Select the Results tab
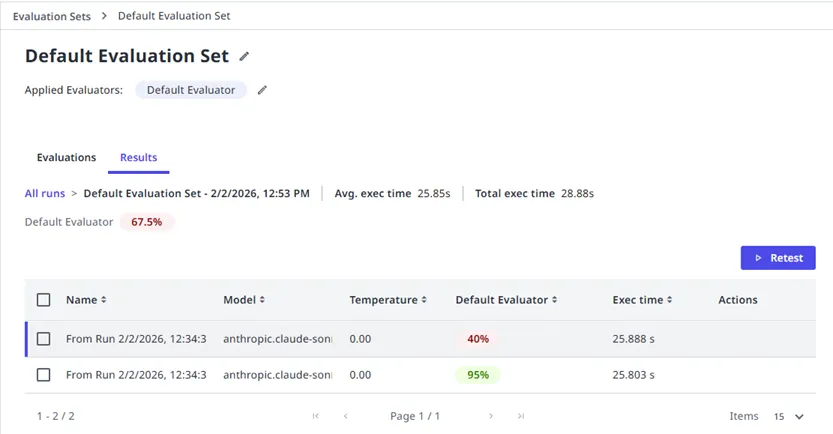The width and height of the screenshot is (833, 434). tap(138, 158)
